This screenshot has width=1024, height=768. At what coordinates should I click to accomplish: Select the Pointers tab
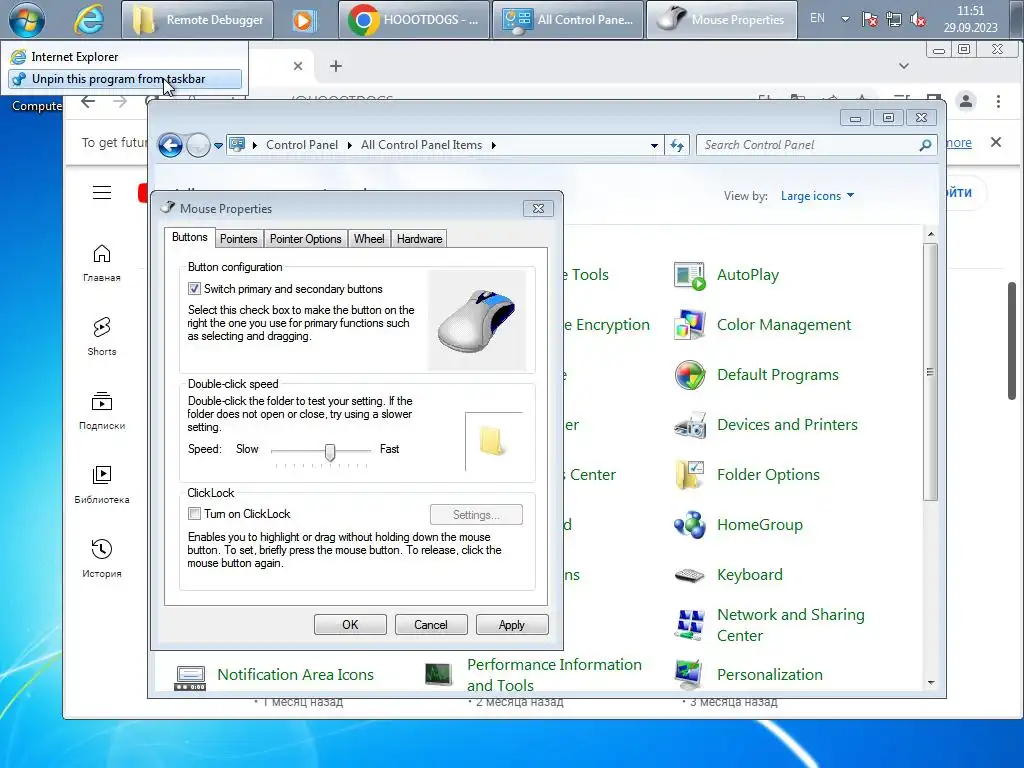(238, 239)
